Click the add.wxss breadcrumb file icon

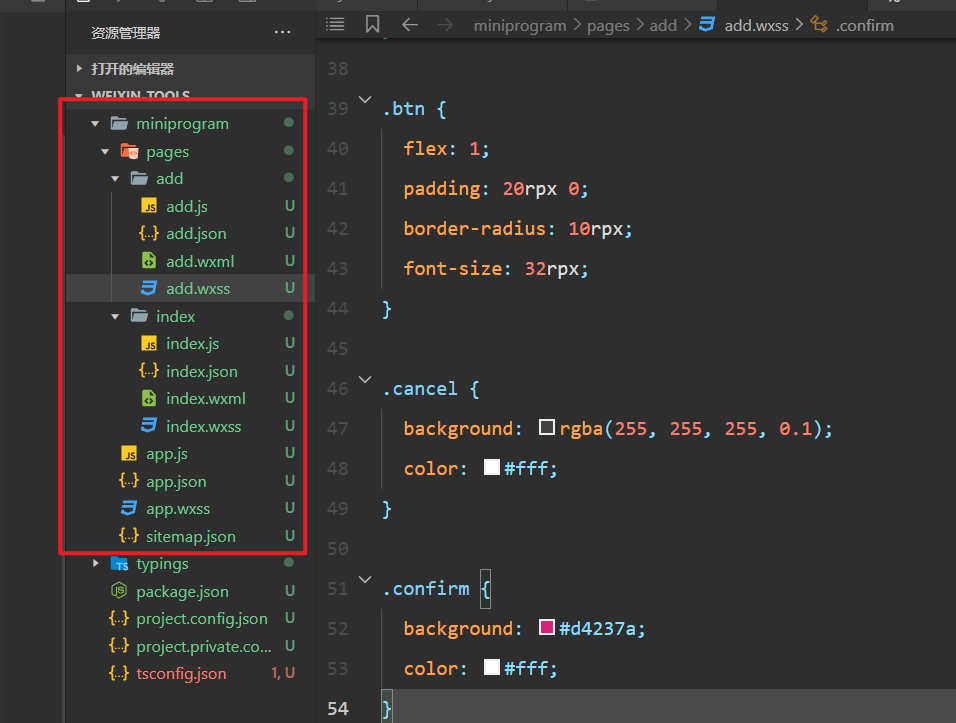(x=707, y=24)
